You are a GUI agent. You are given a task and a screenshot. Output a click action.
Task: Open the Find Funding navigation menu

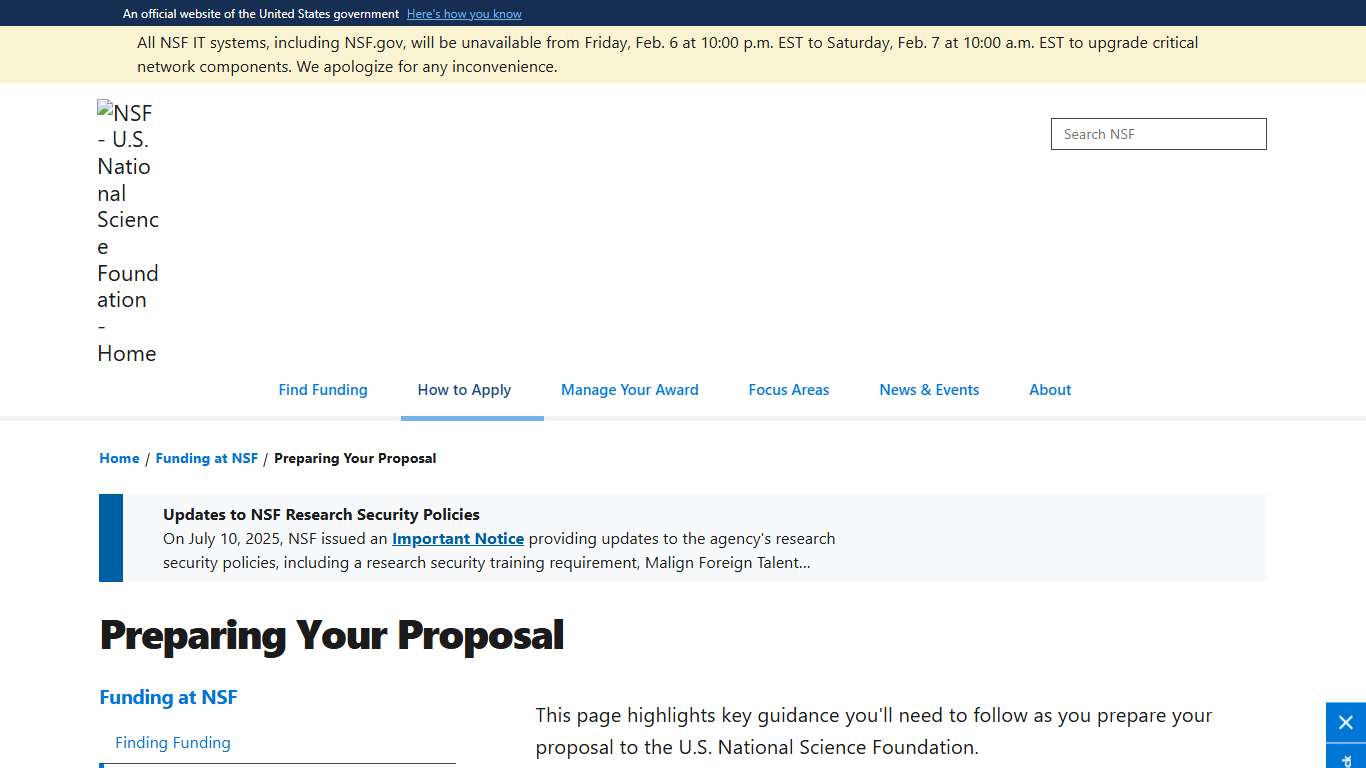[322, 390]
